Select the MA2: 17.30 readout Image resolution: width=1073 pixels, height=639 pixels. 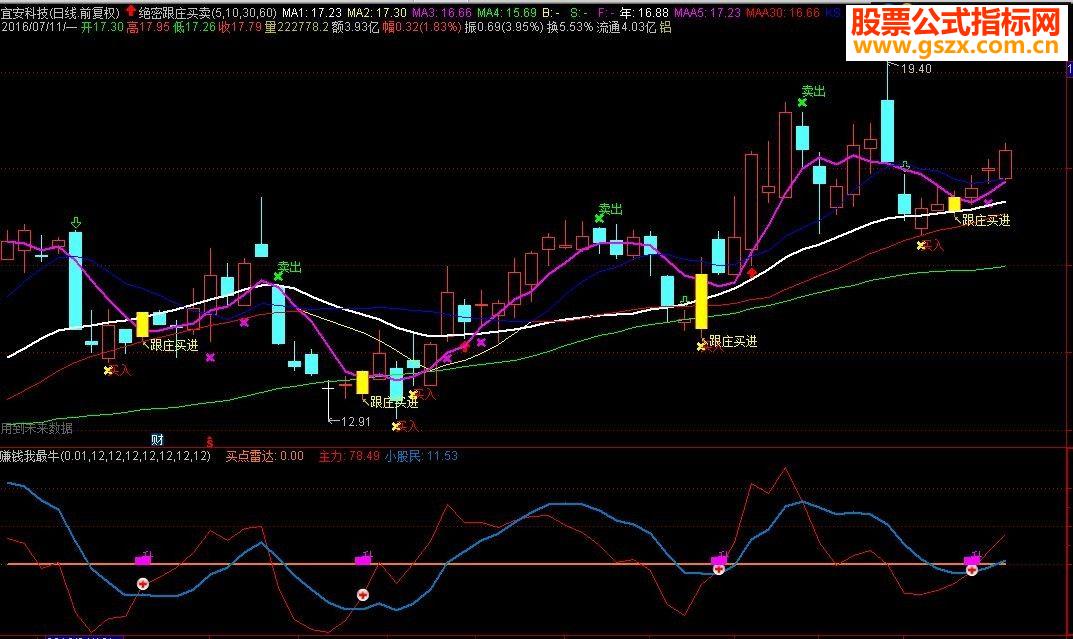[x=376, y=12]
